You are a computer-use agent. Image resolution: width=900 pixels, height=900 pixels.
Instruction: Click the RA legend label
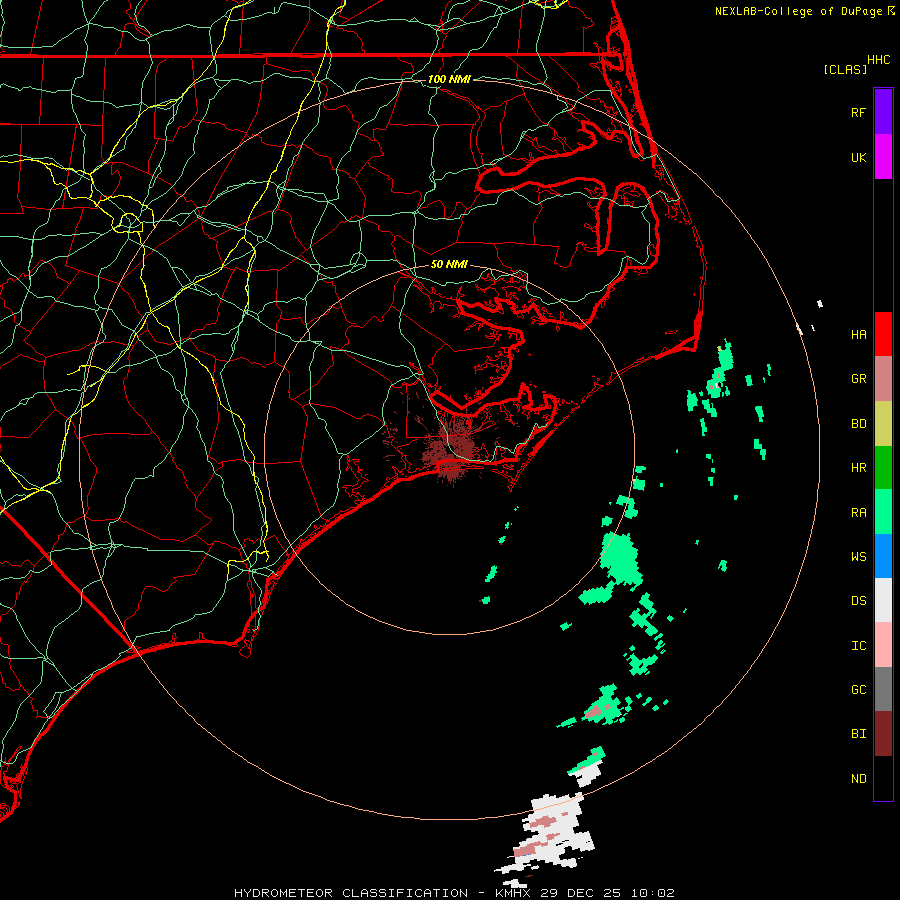click(x=858, y=512)
